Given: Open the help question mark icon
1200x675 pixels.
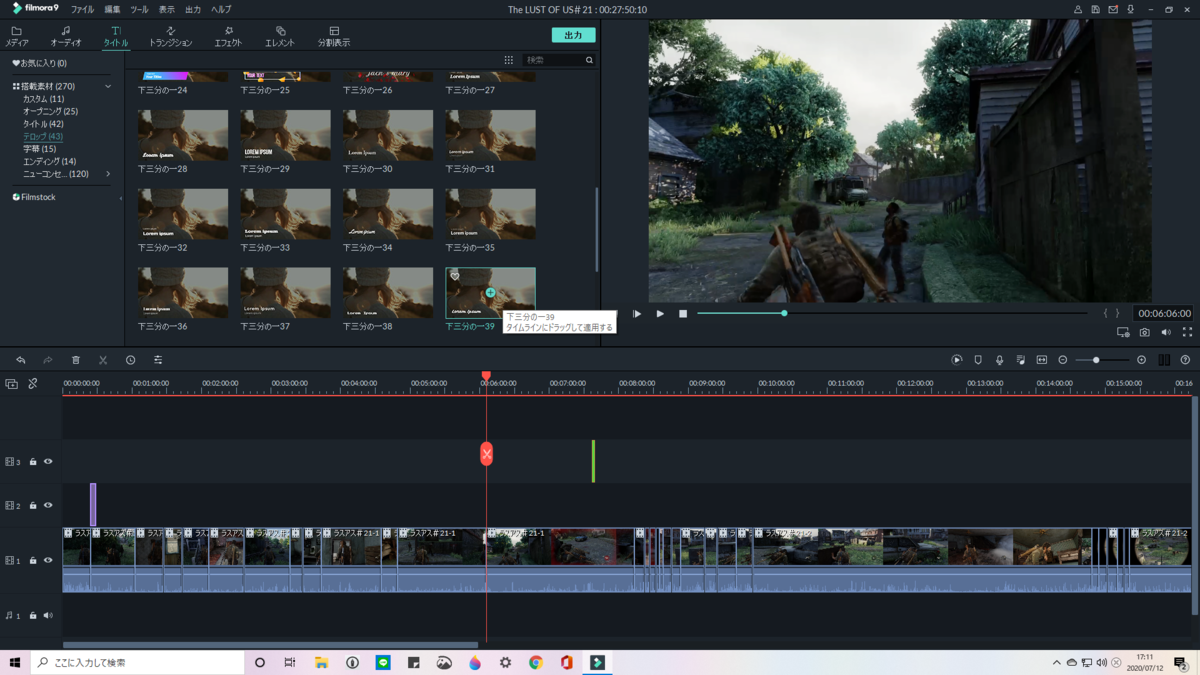Looking at the screenshot, I should pos(1185,360).
